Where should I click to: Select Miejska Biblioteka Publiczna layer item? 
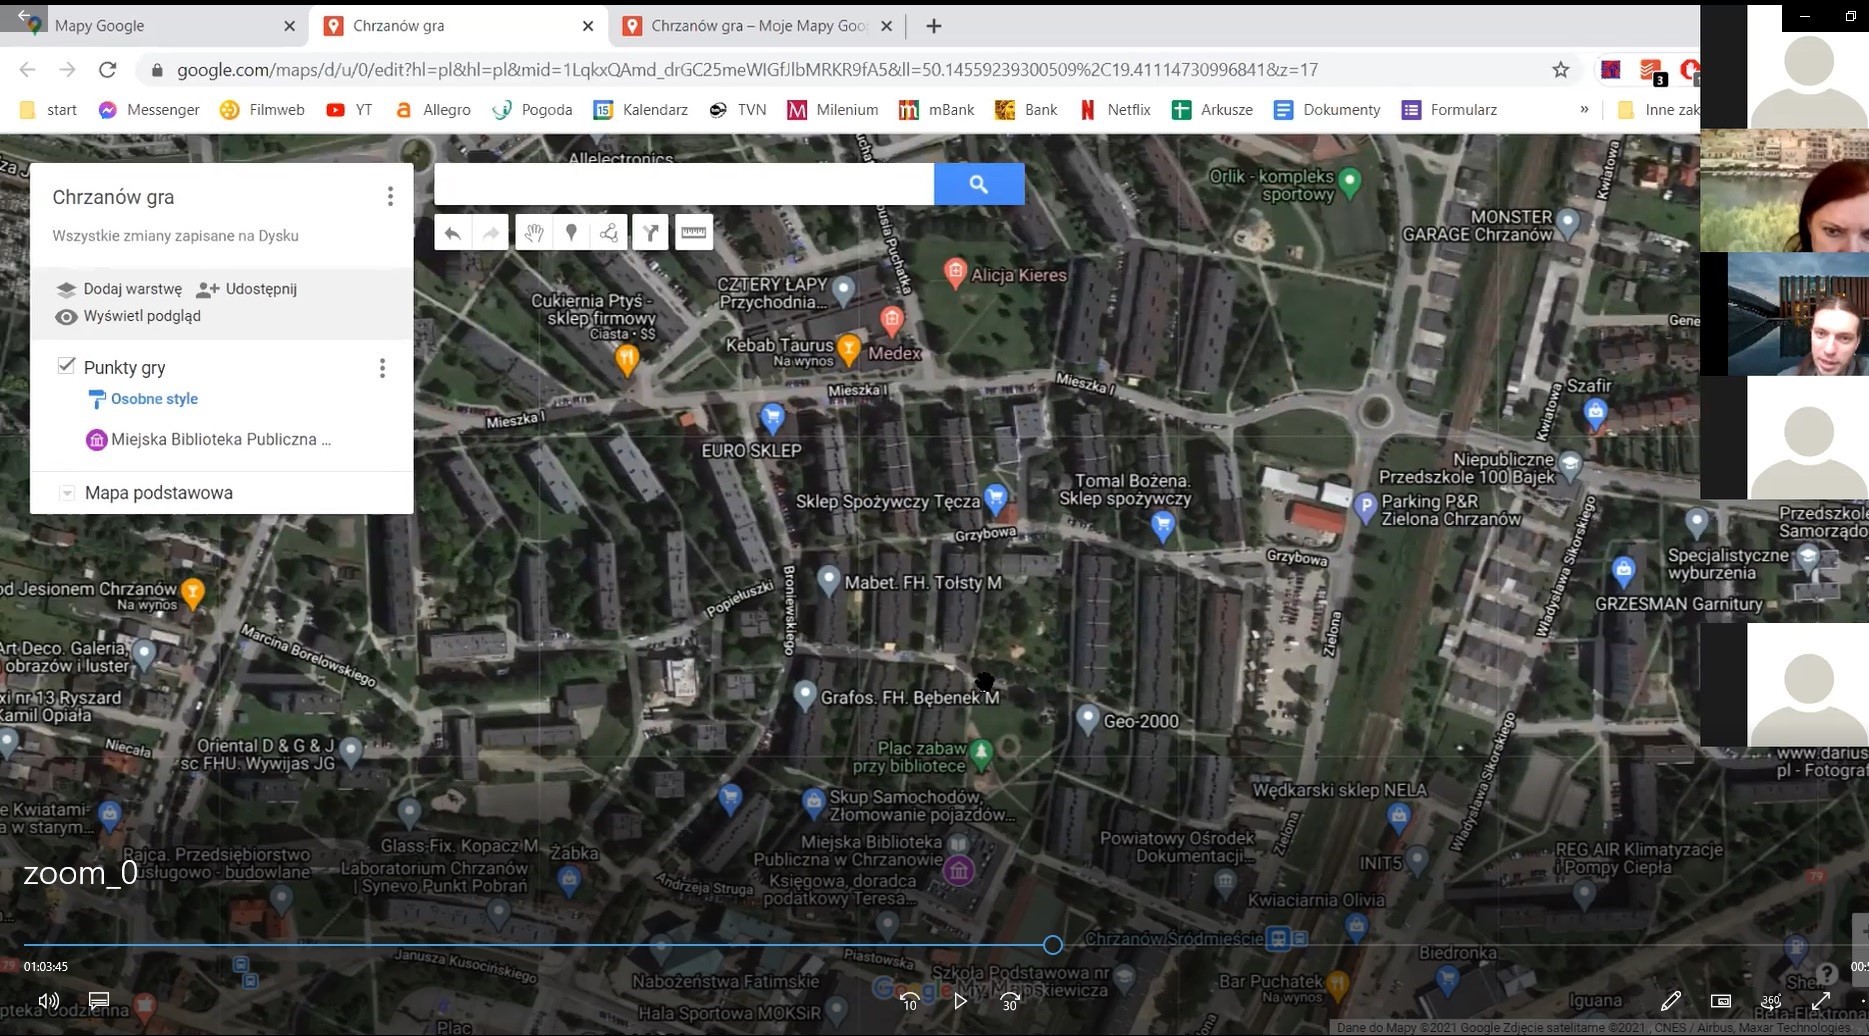(x=210, y=440)
